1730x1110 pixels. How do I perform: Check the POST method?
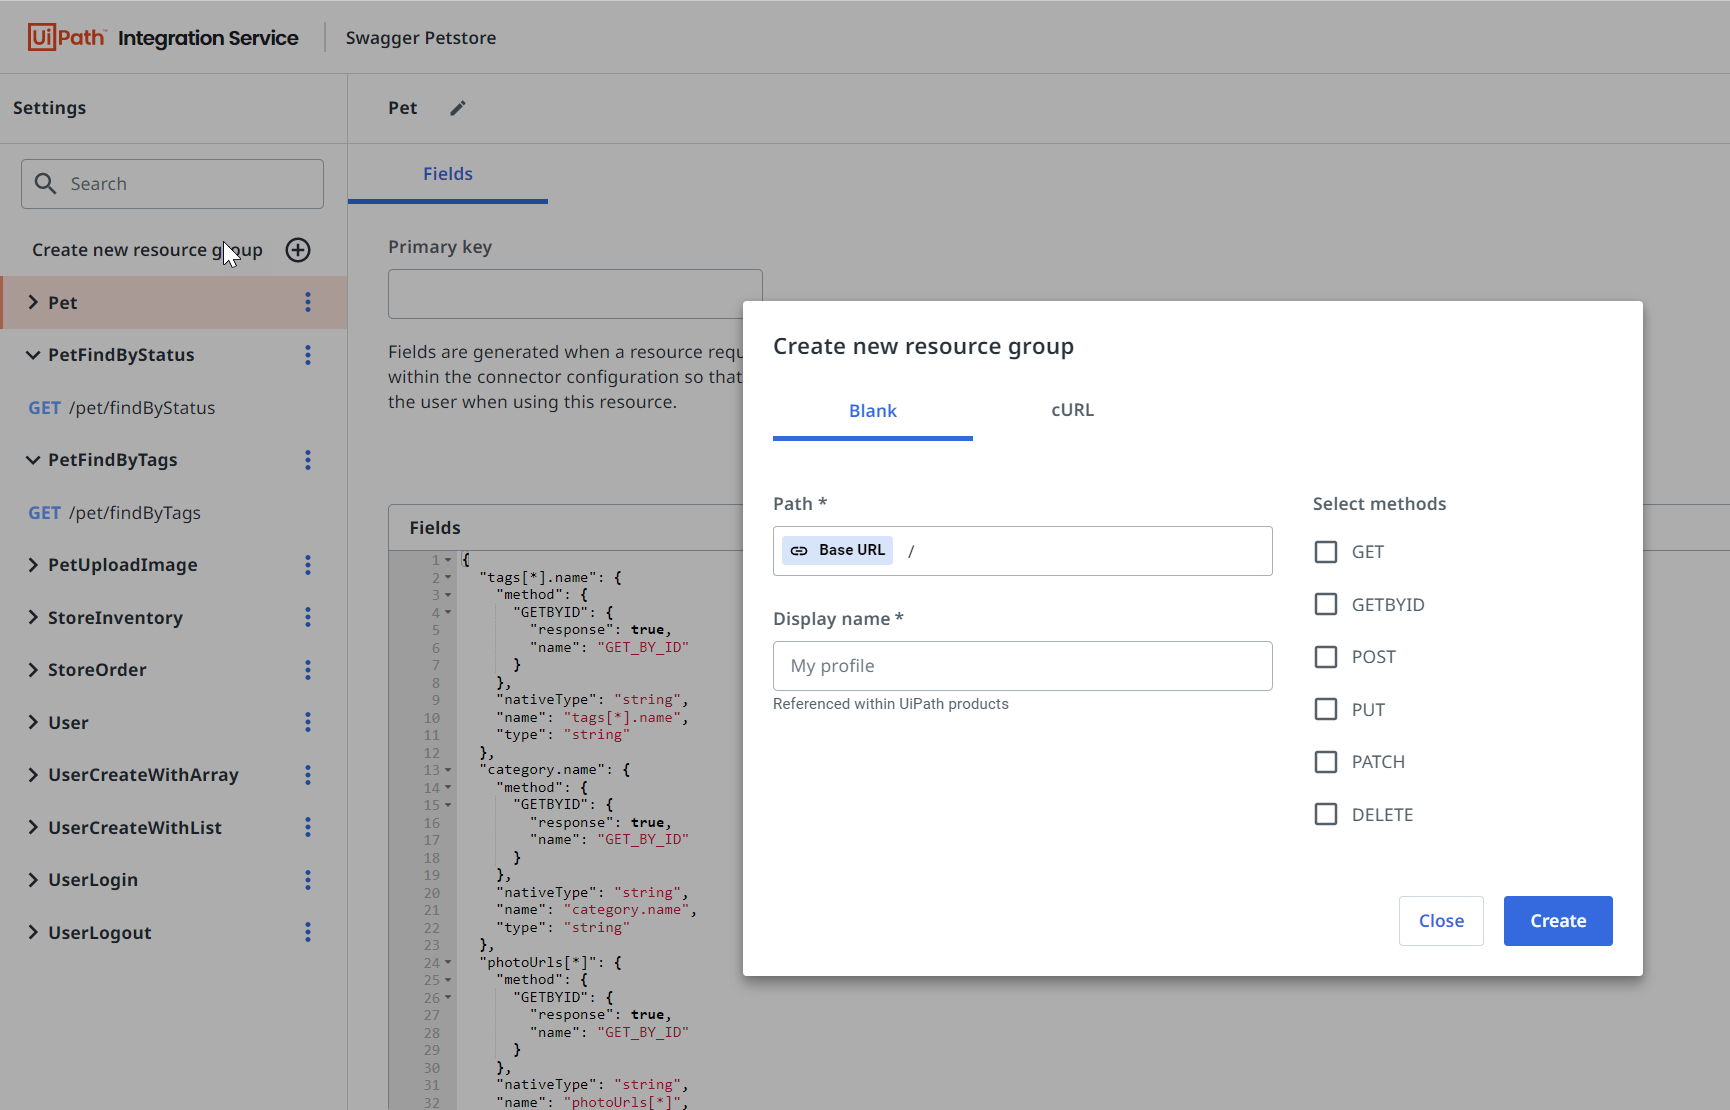point(1326,657)
